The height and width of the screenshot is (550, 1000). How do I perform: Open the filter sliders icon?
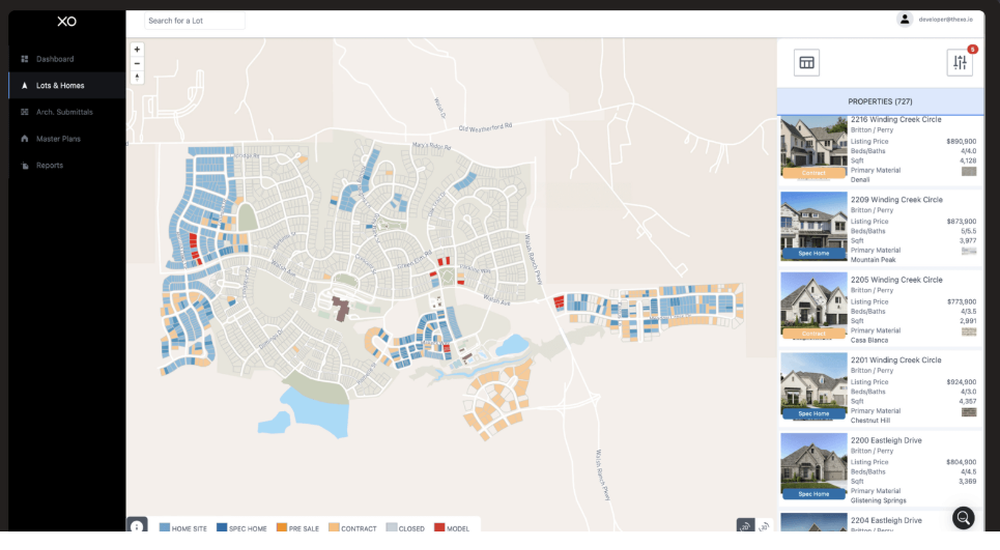pyautogui.click(x=960, y=63)
